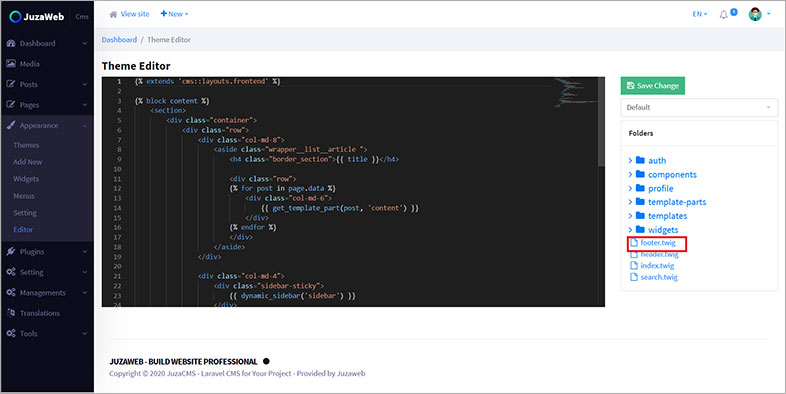The height and width of the screenshot is (394, 786).
Task: Click the profile folder icon
Action: (x=640, y=188)
